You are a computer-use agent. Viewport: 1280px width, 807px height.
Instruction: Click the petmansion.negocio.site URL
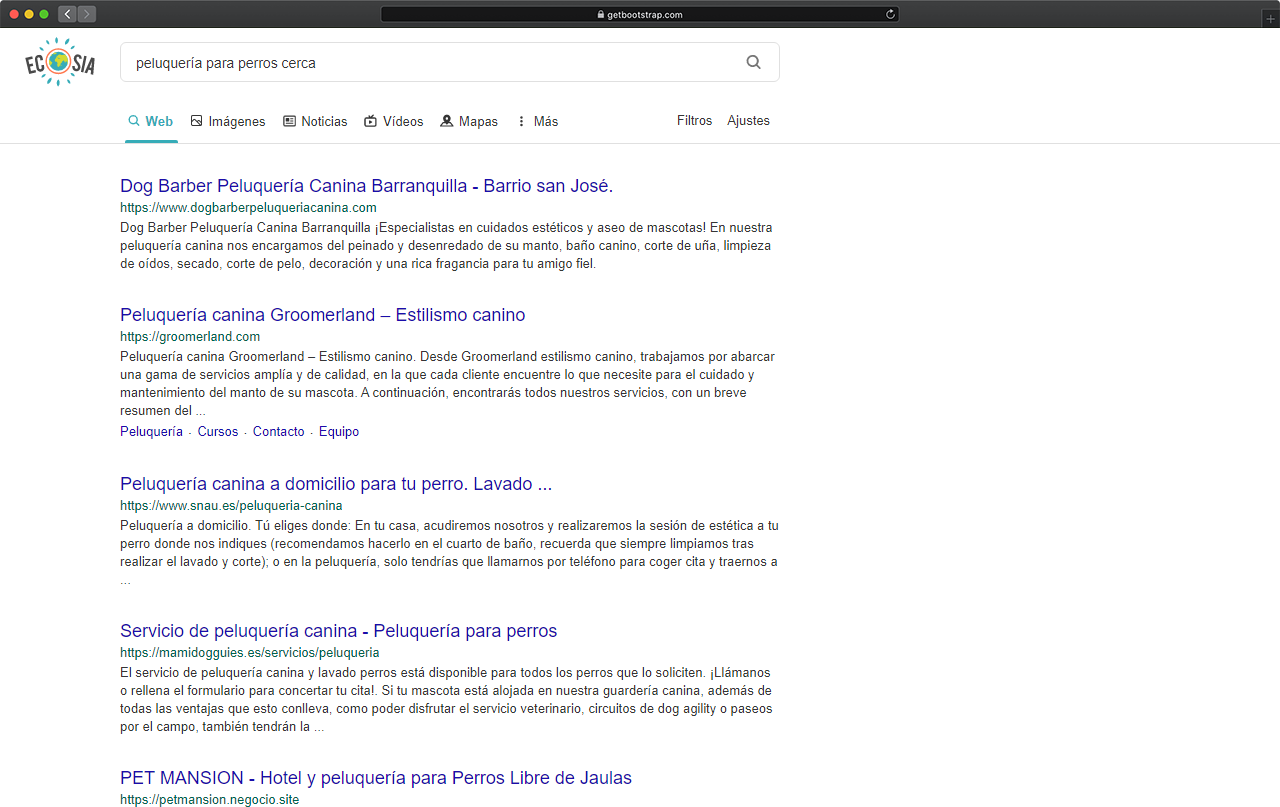(x=209, y=800)
